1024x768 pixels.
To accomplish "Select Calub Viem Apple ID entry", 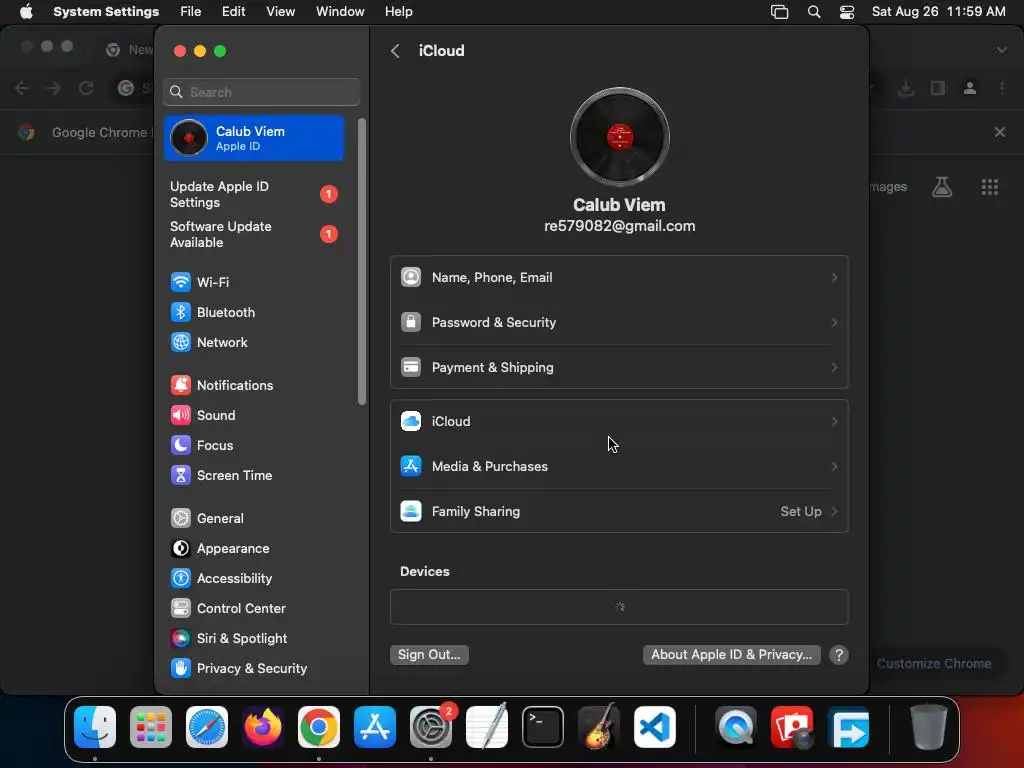I will [254, 138].
